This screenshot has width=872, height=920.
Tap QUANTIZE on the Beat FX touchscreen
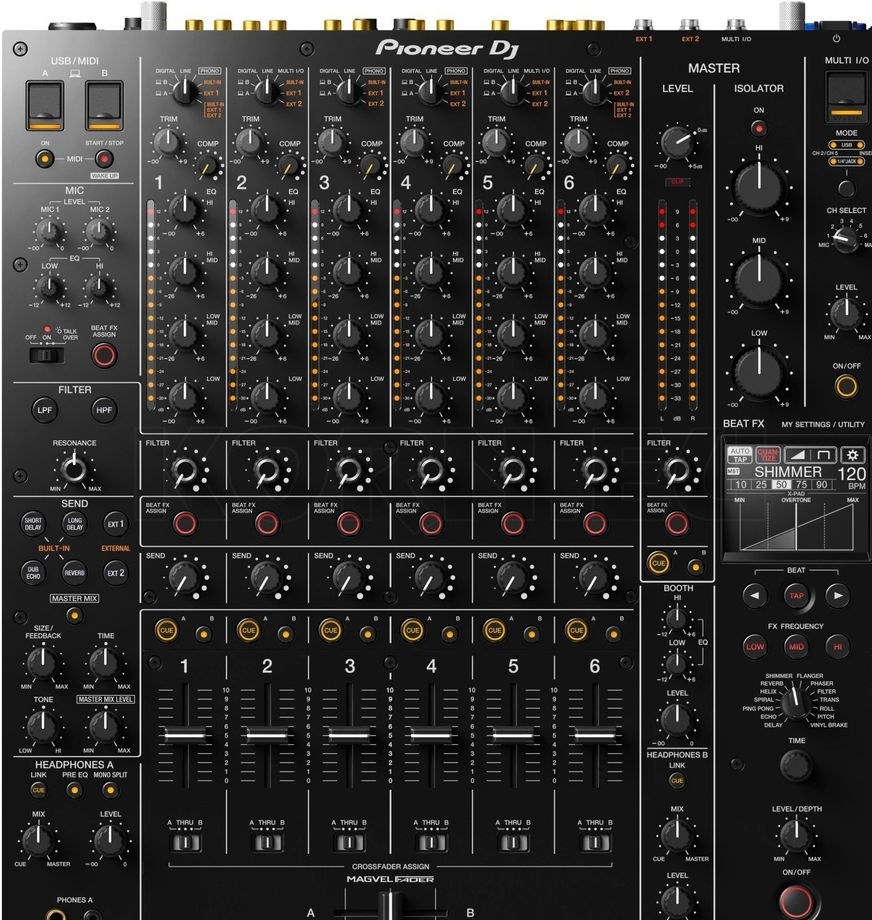tap(768, 455)
